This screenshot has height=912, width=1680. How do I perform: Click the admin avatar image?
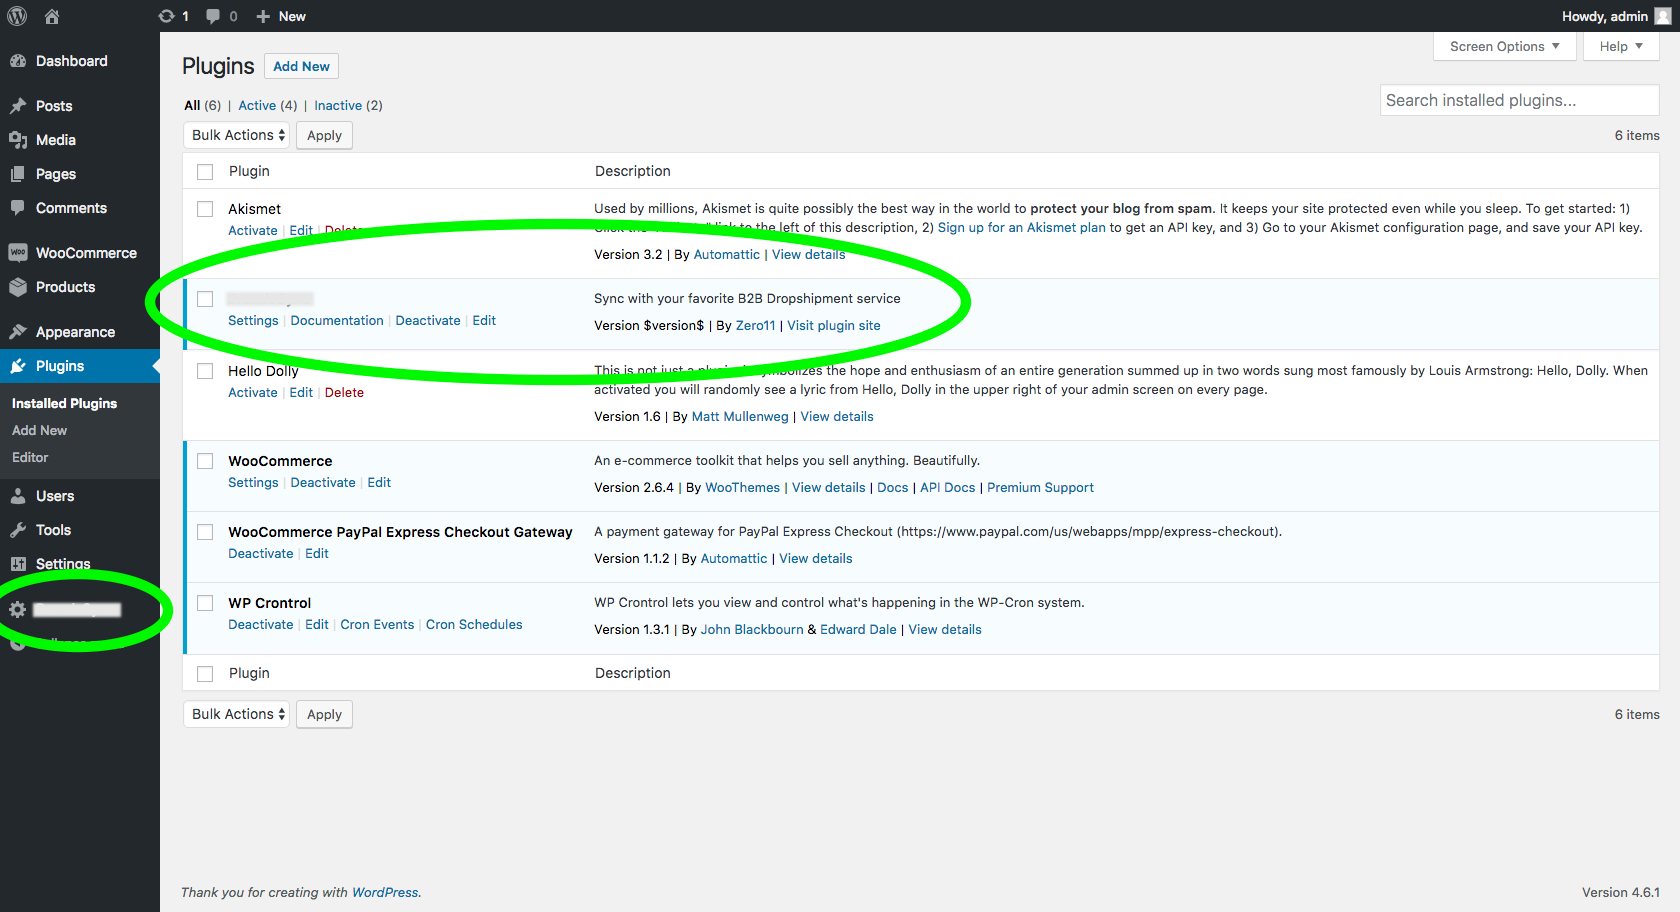[1663, 16]
